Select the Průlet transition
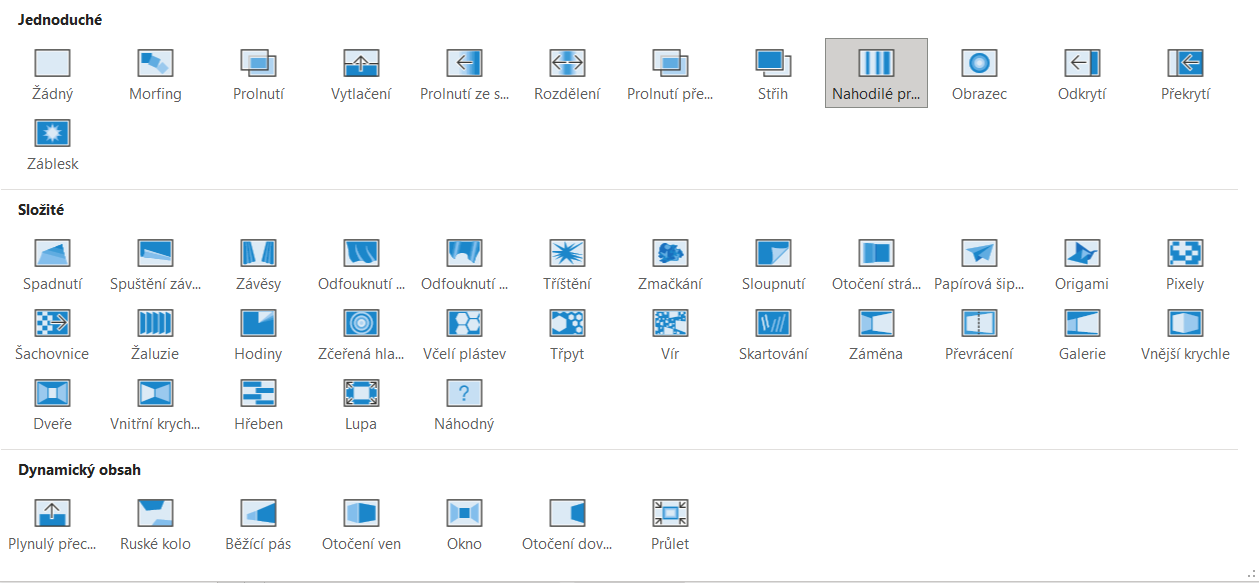 point(670,523)
